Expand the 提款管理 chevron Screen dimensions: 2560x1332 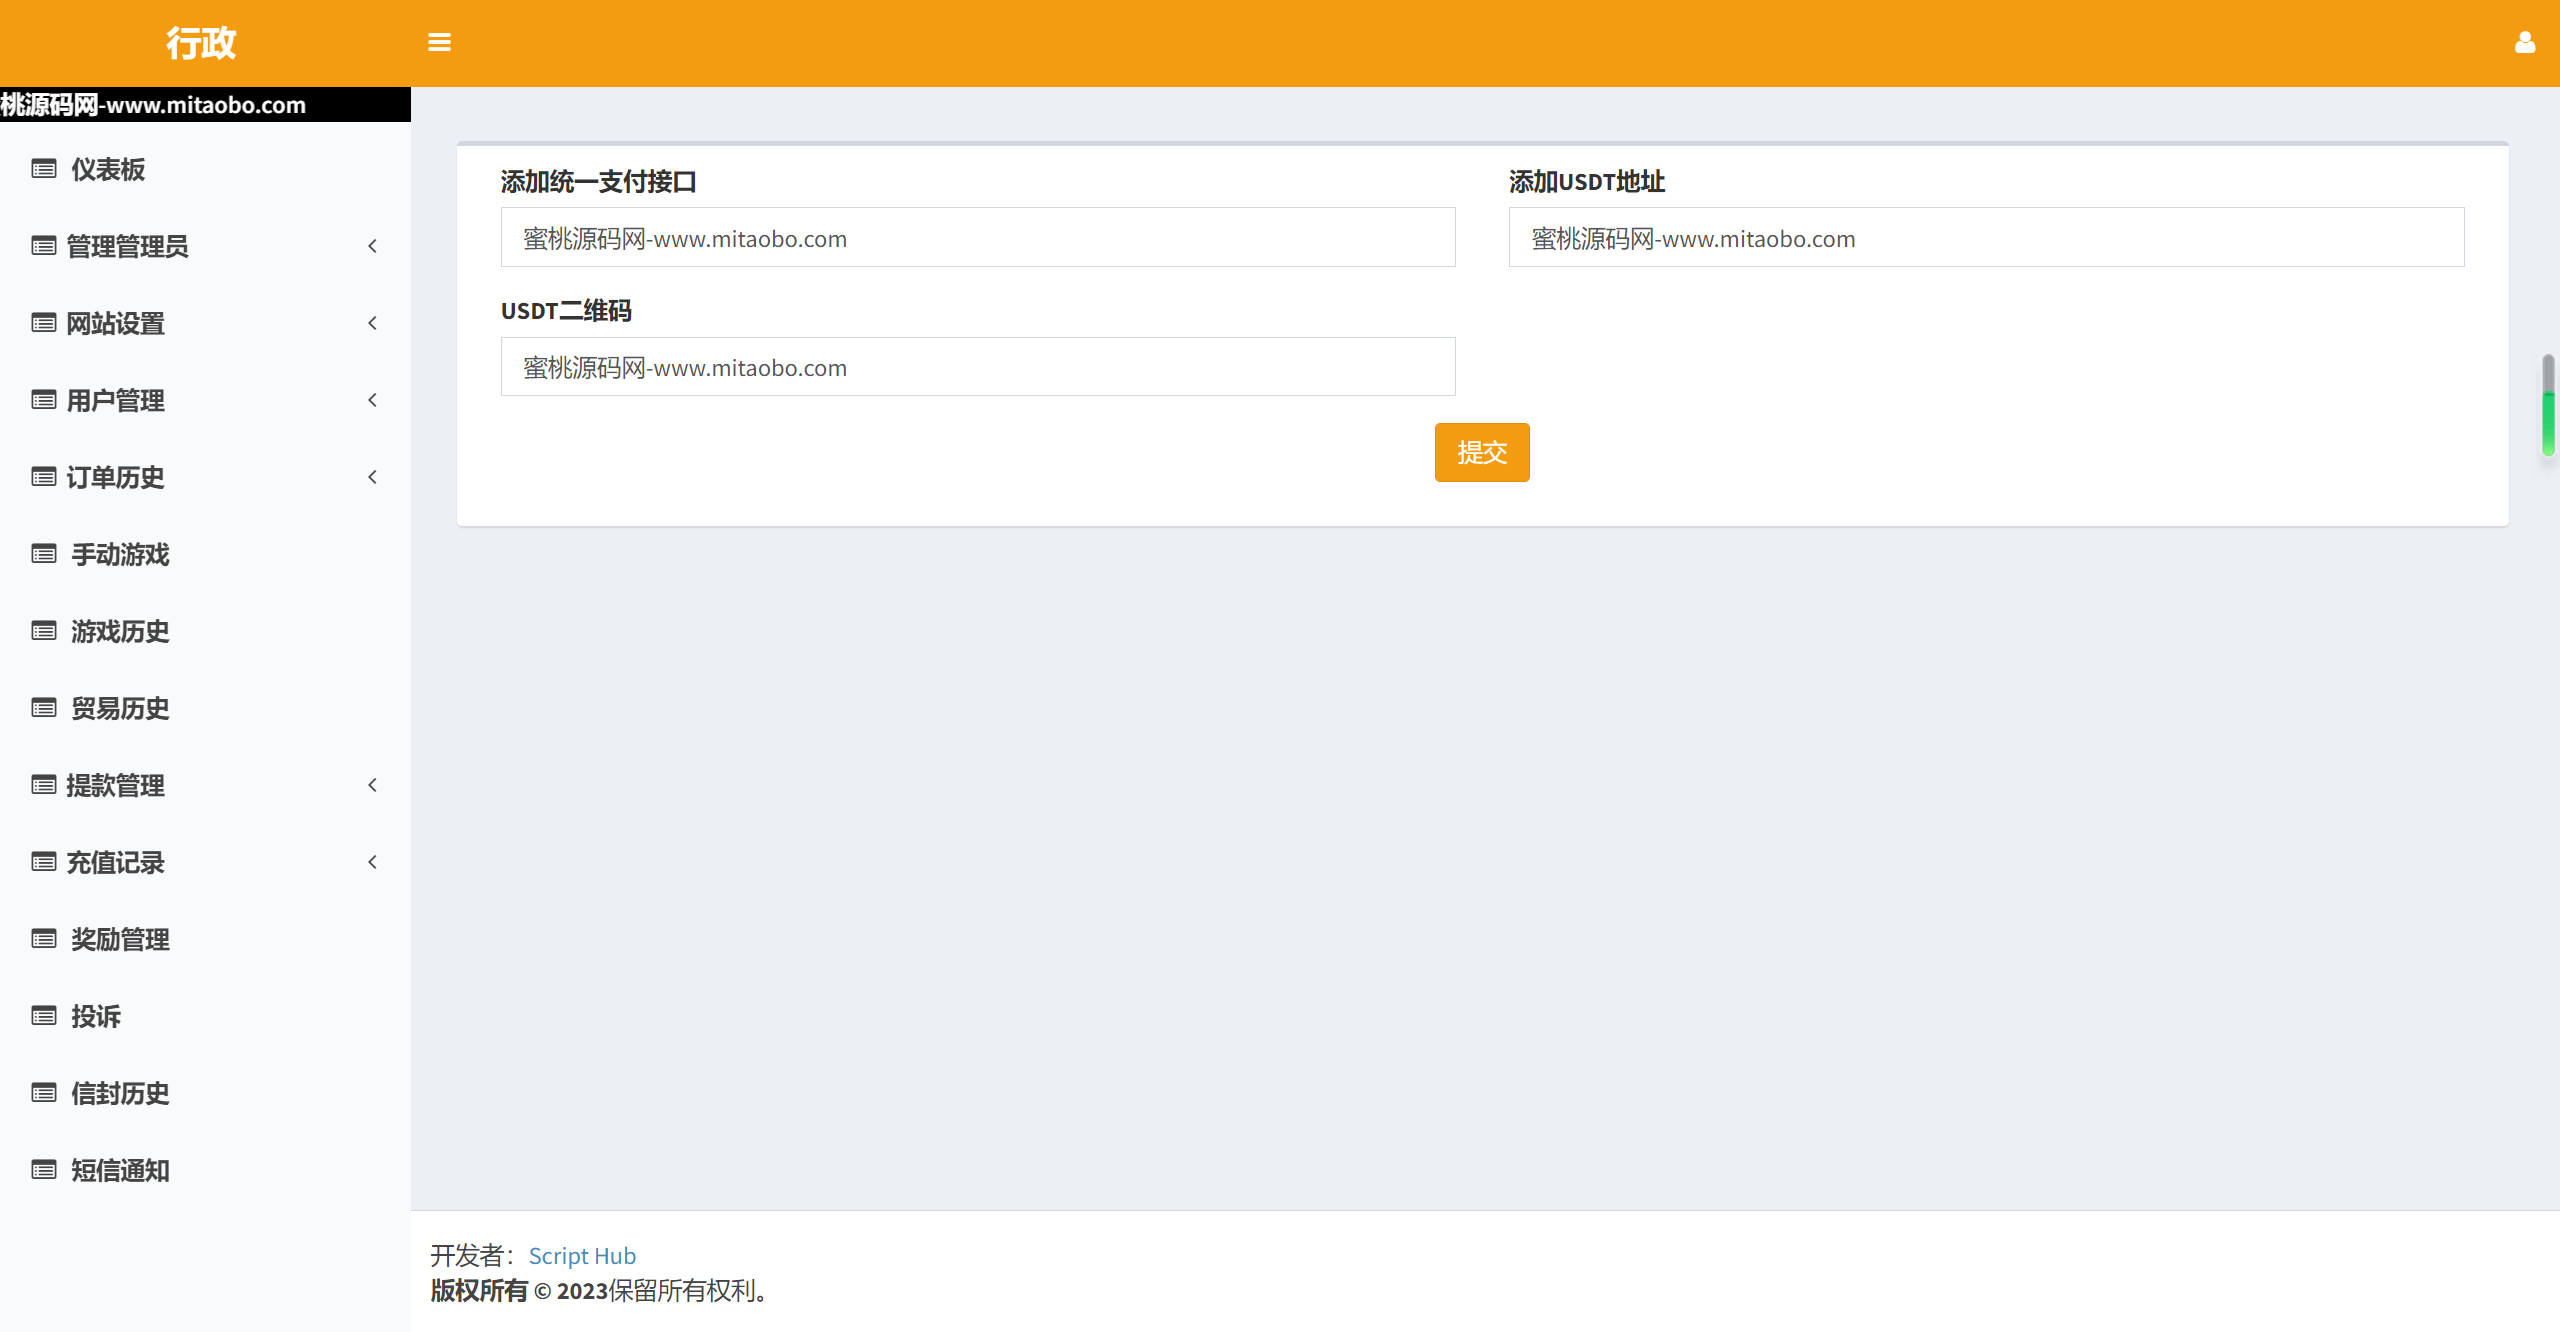coord(372,785)
